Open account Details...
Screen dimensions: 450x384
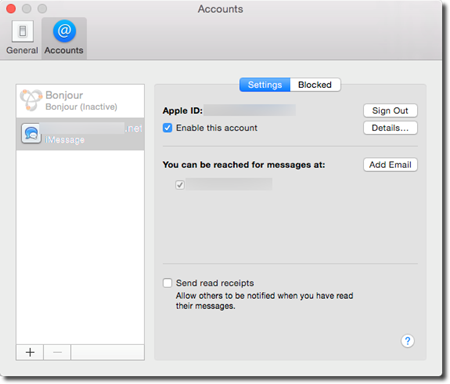pyautogui.click(x=390, y=128)
